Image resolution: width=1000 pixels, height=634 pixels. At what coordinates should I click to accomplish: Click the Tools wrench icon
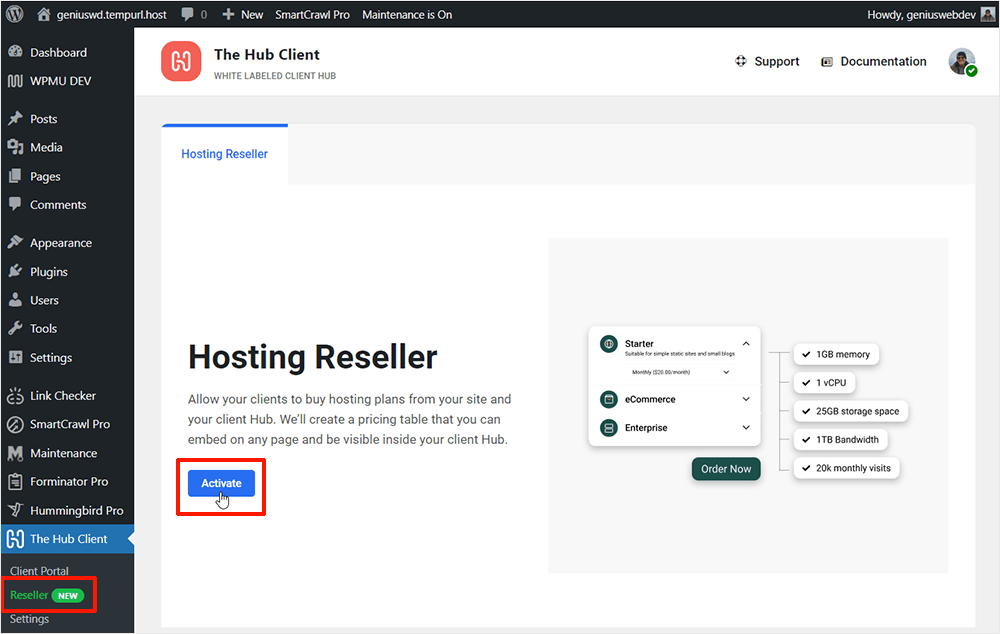click(x=15, y=328)
